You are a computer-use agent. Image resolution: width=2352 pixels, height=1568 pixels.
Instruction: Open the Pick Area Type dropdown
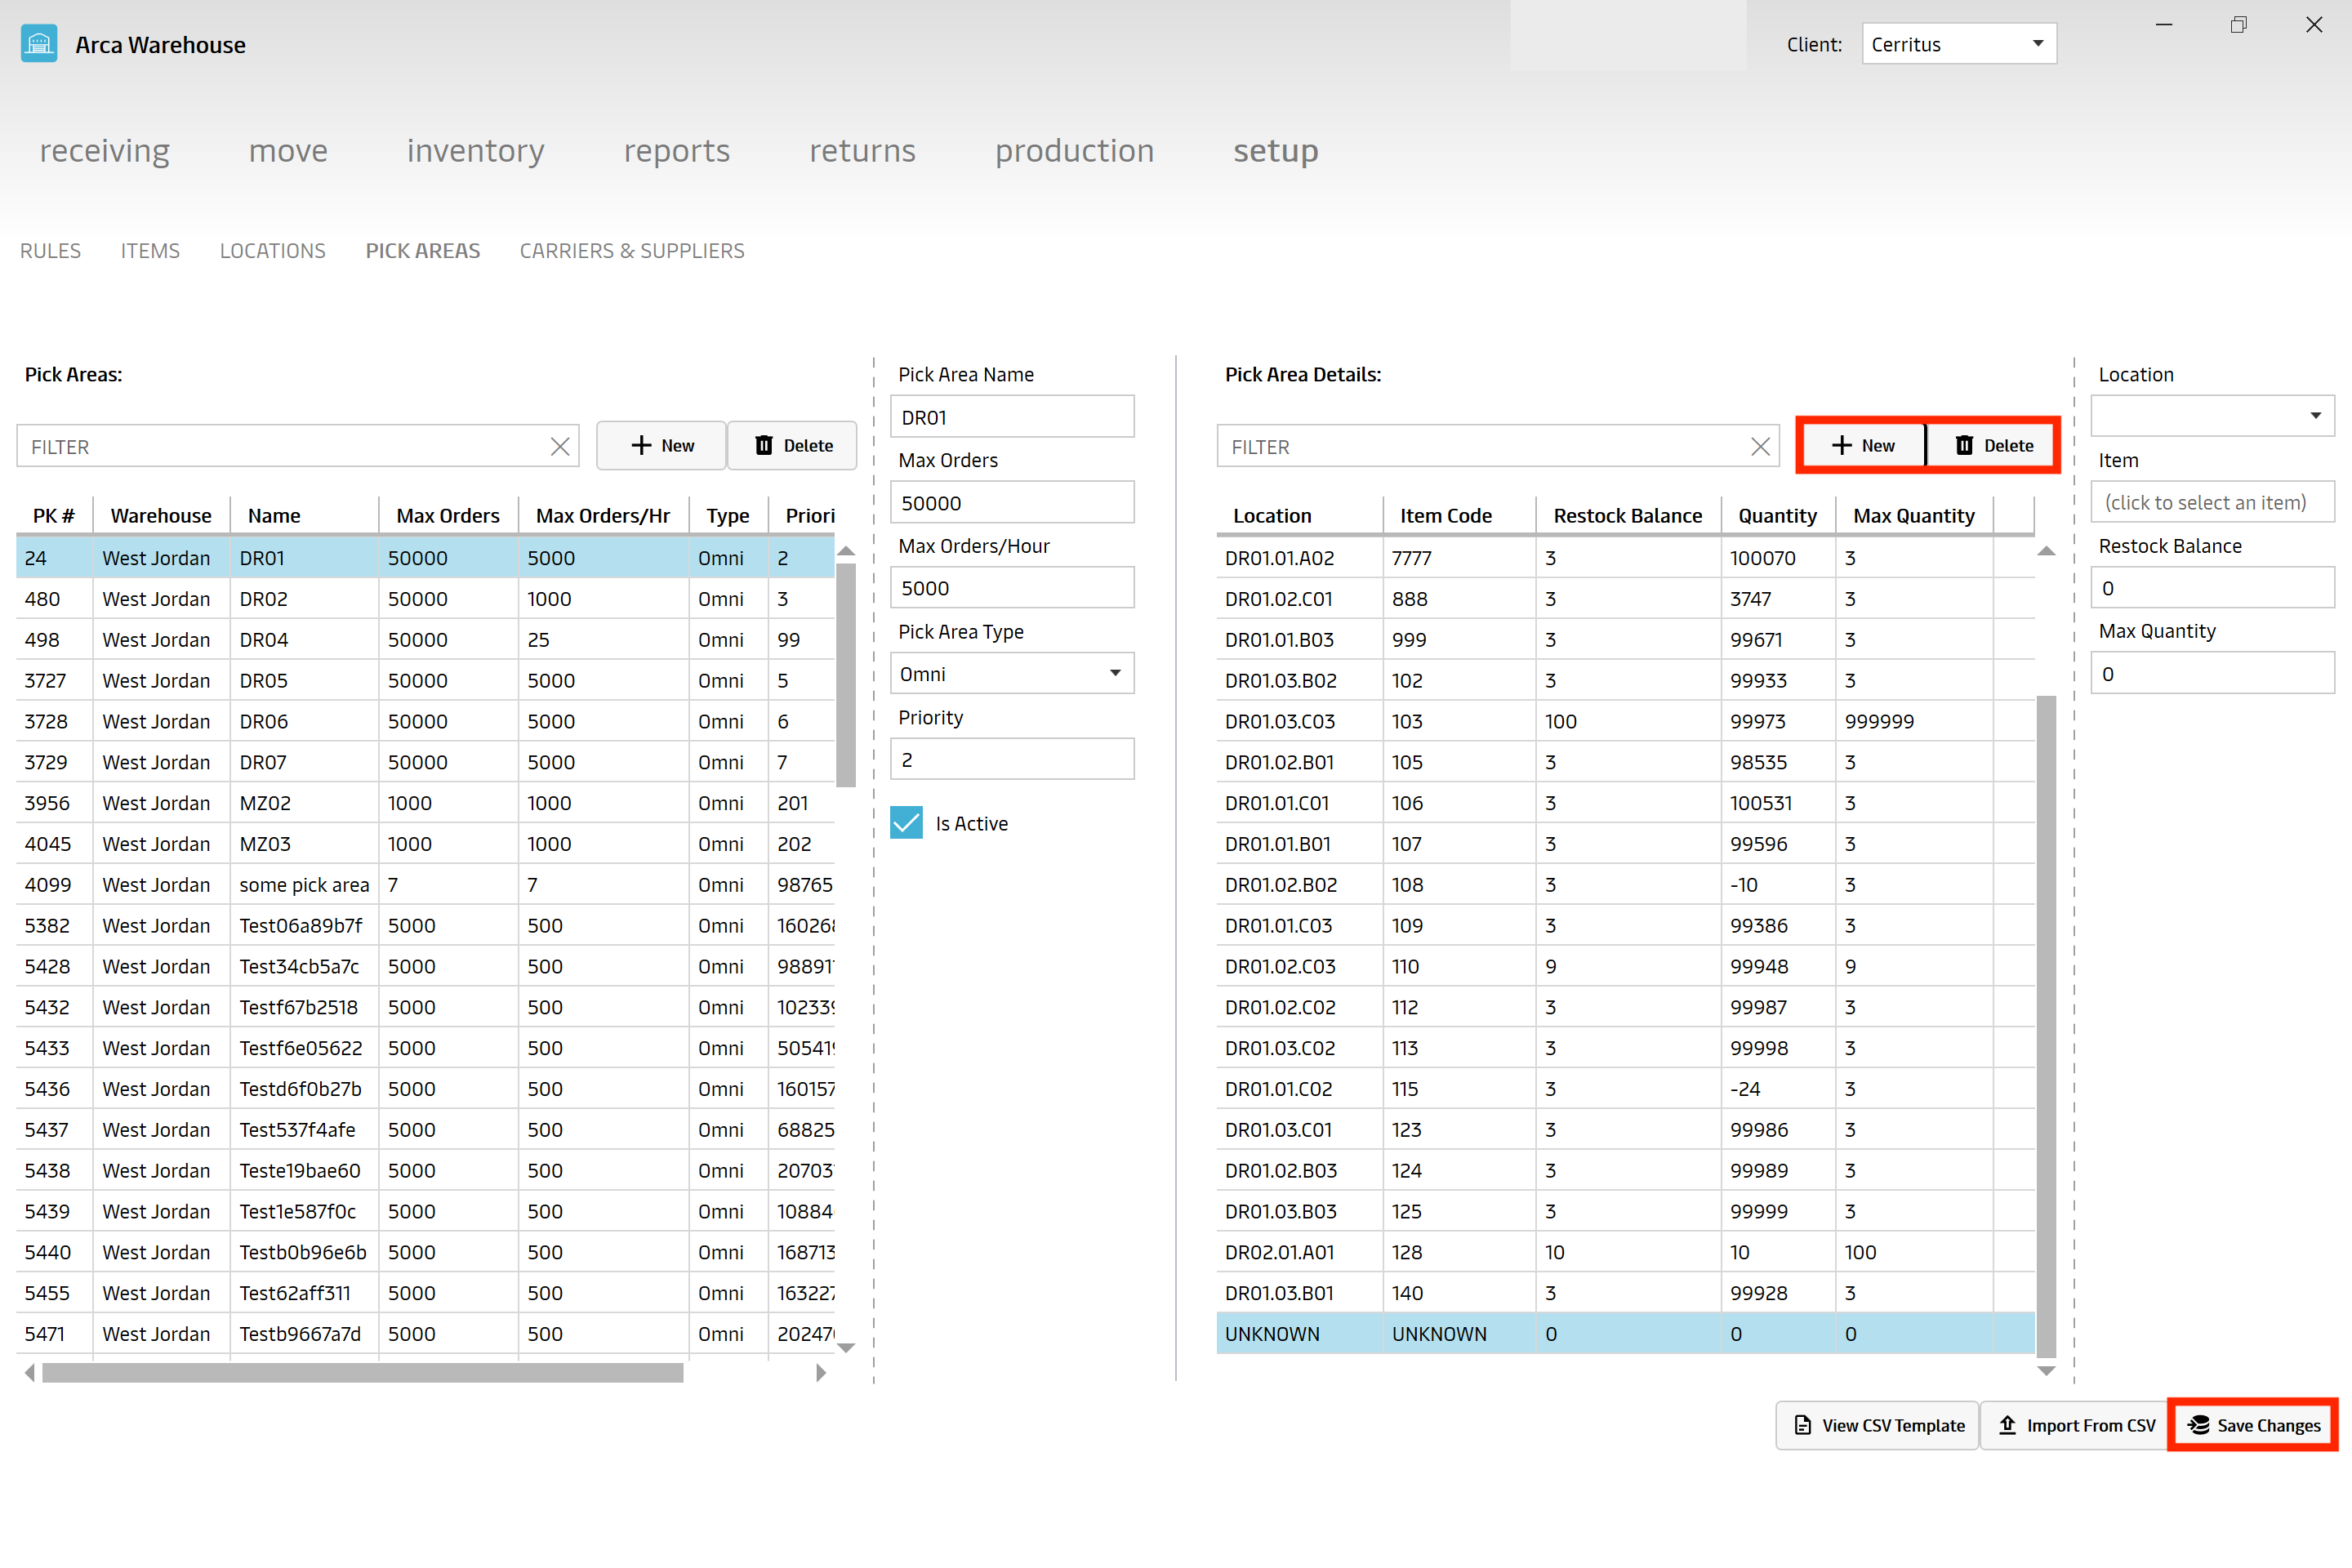(1012, 674)
